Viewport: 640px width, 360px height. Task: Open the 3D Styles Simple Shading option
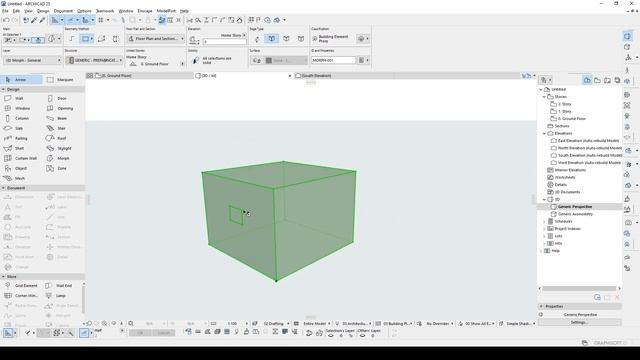[x=517, y=324]
